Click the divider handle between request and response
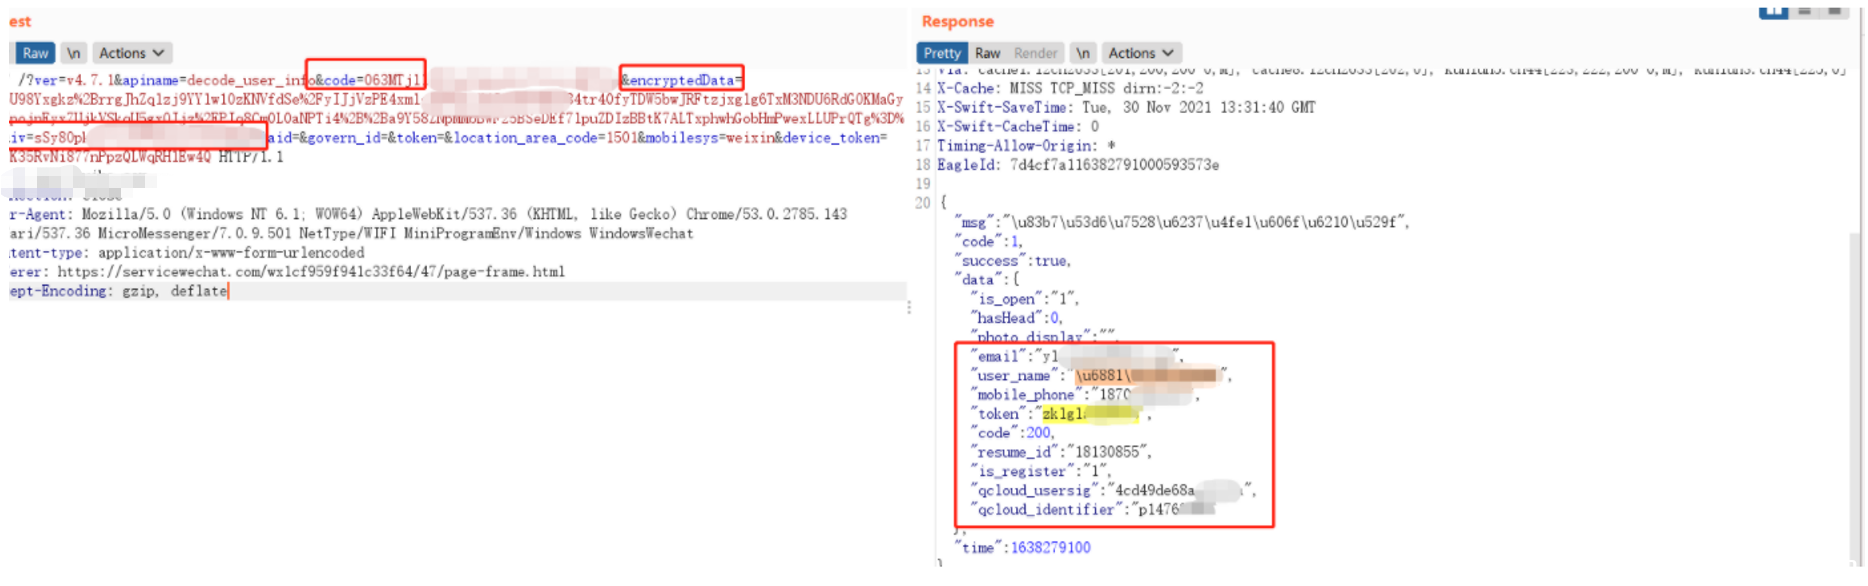1868x586 pixels. point(909,308)
